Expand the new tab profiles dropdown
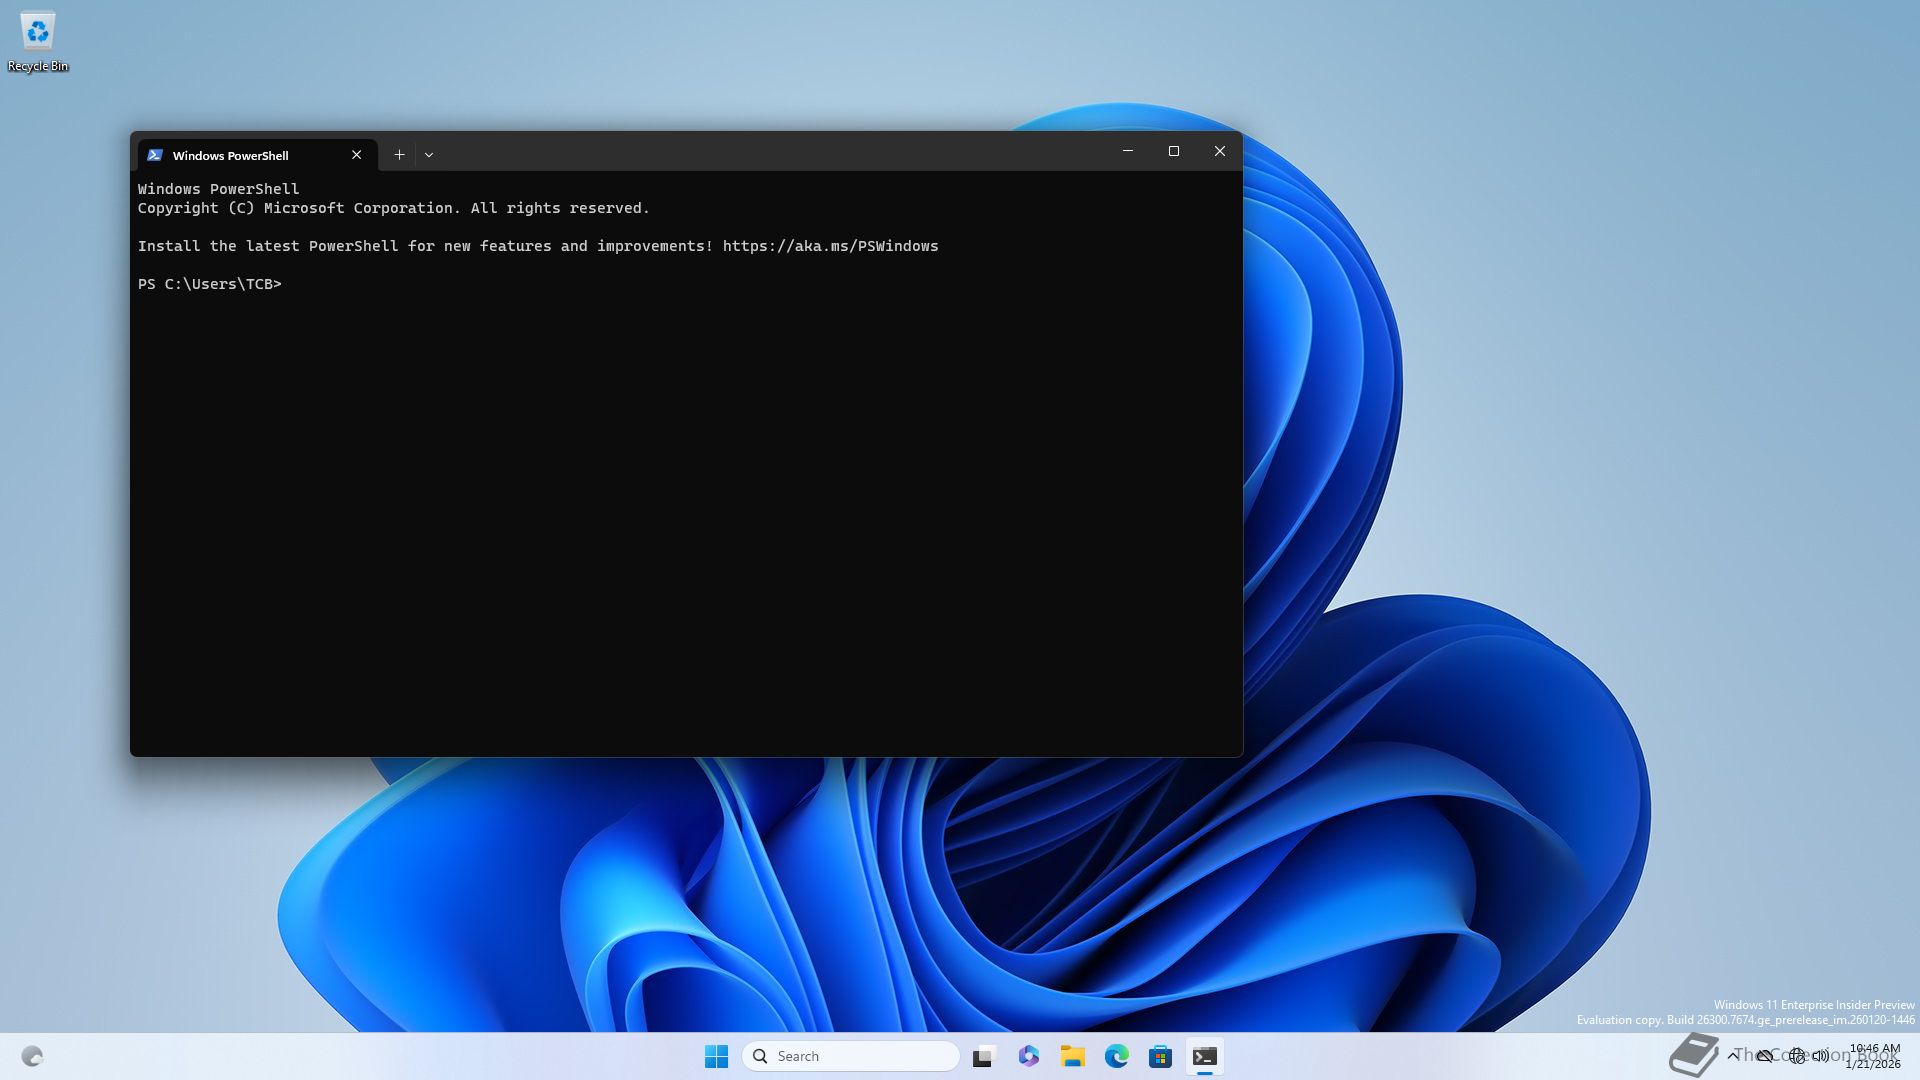1920x1080 pixels. point(429,154)
